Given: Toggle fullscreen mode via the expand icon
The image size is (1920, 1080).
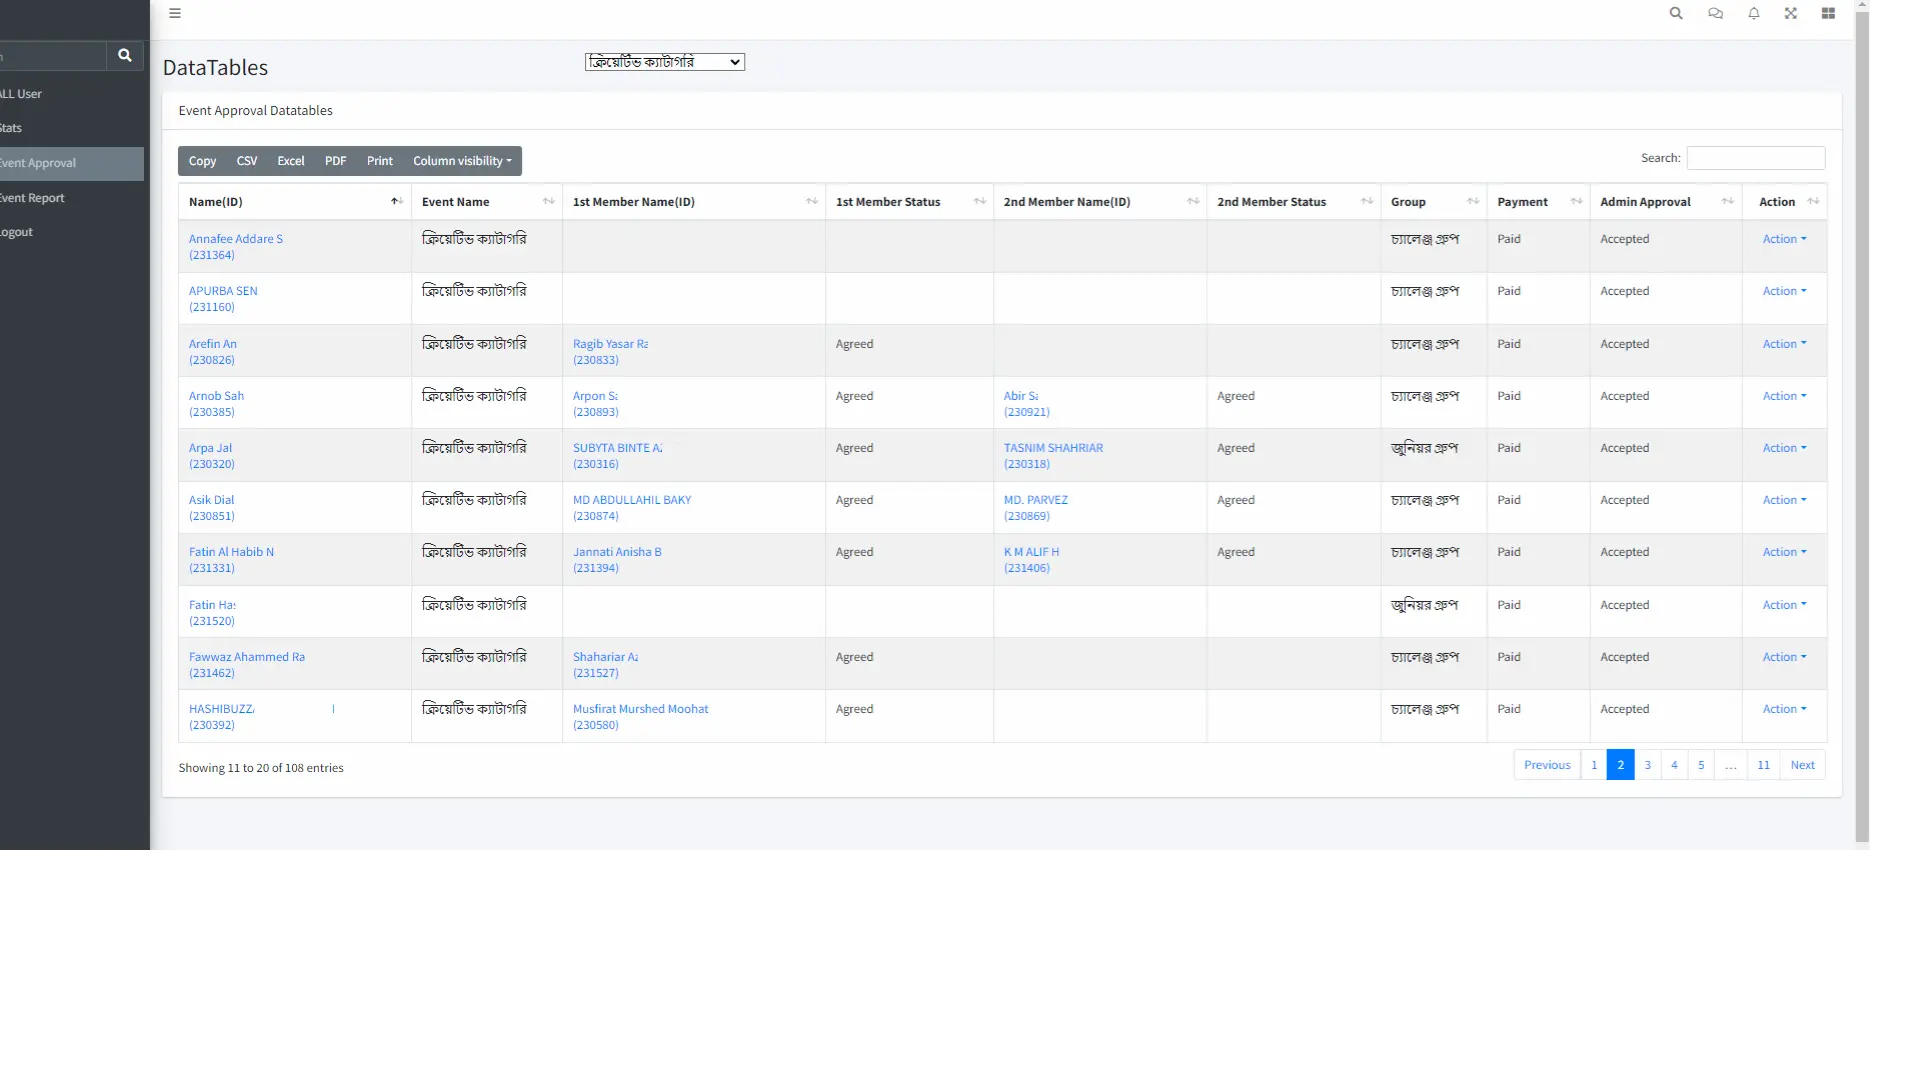Looking at the screenshot, I should pos(1791,13).
